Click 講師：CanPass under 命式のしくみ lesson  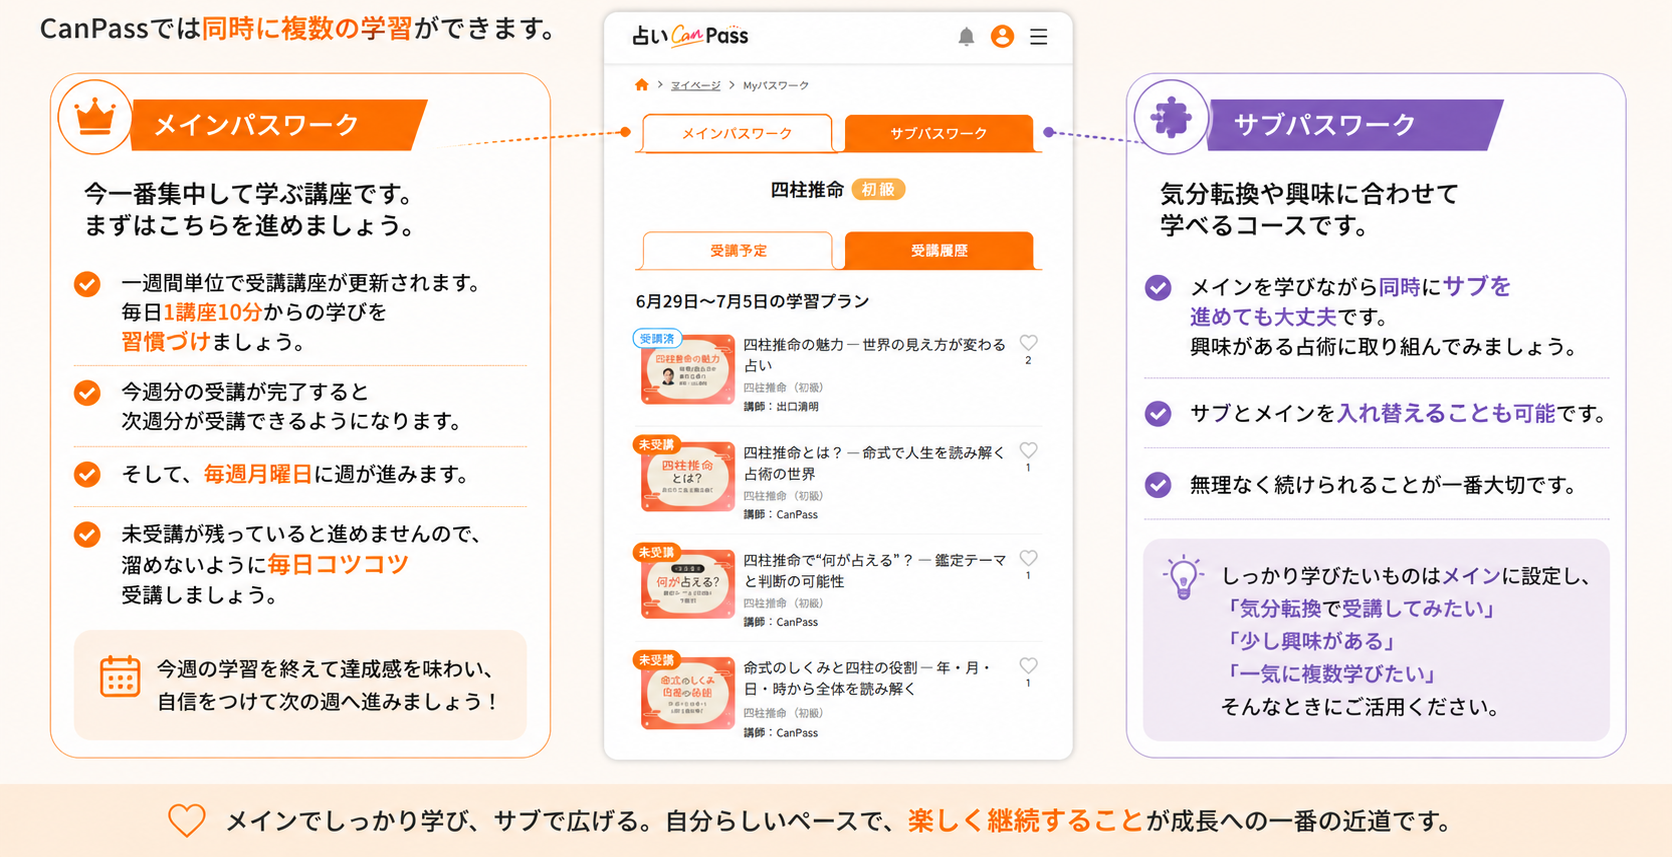(x=781, y=733)
